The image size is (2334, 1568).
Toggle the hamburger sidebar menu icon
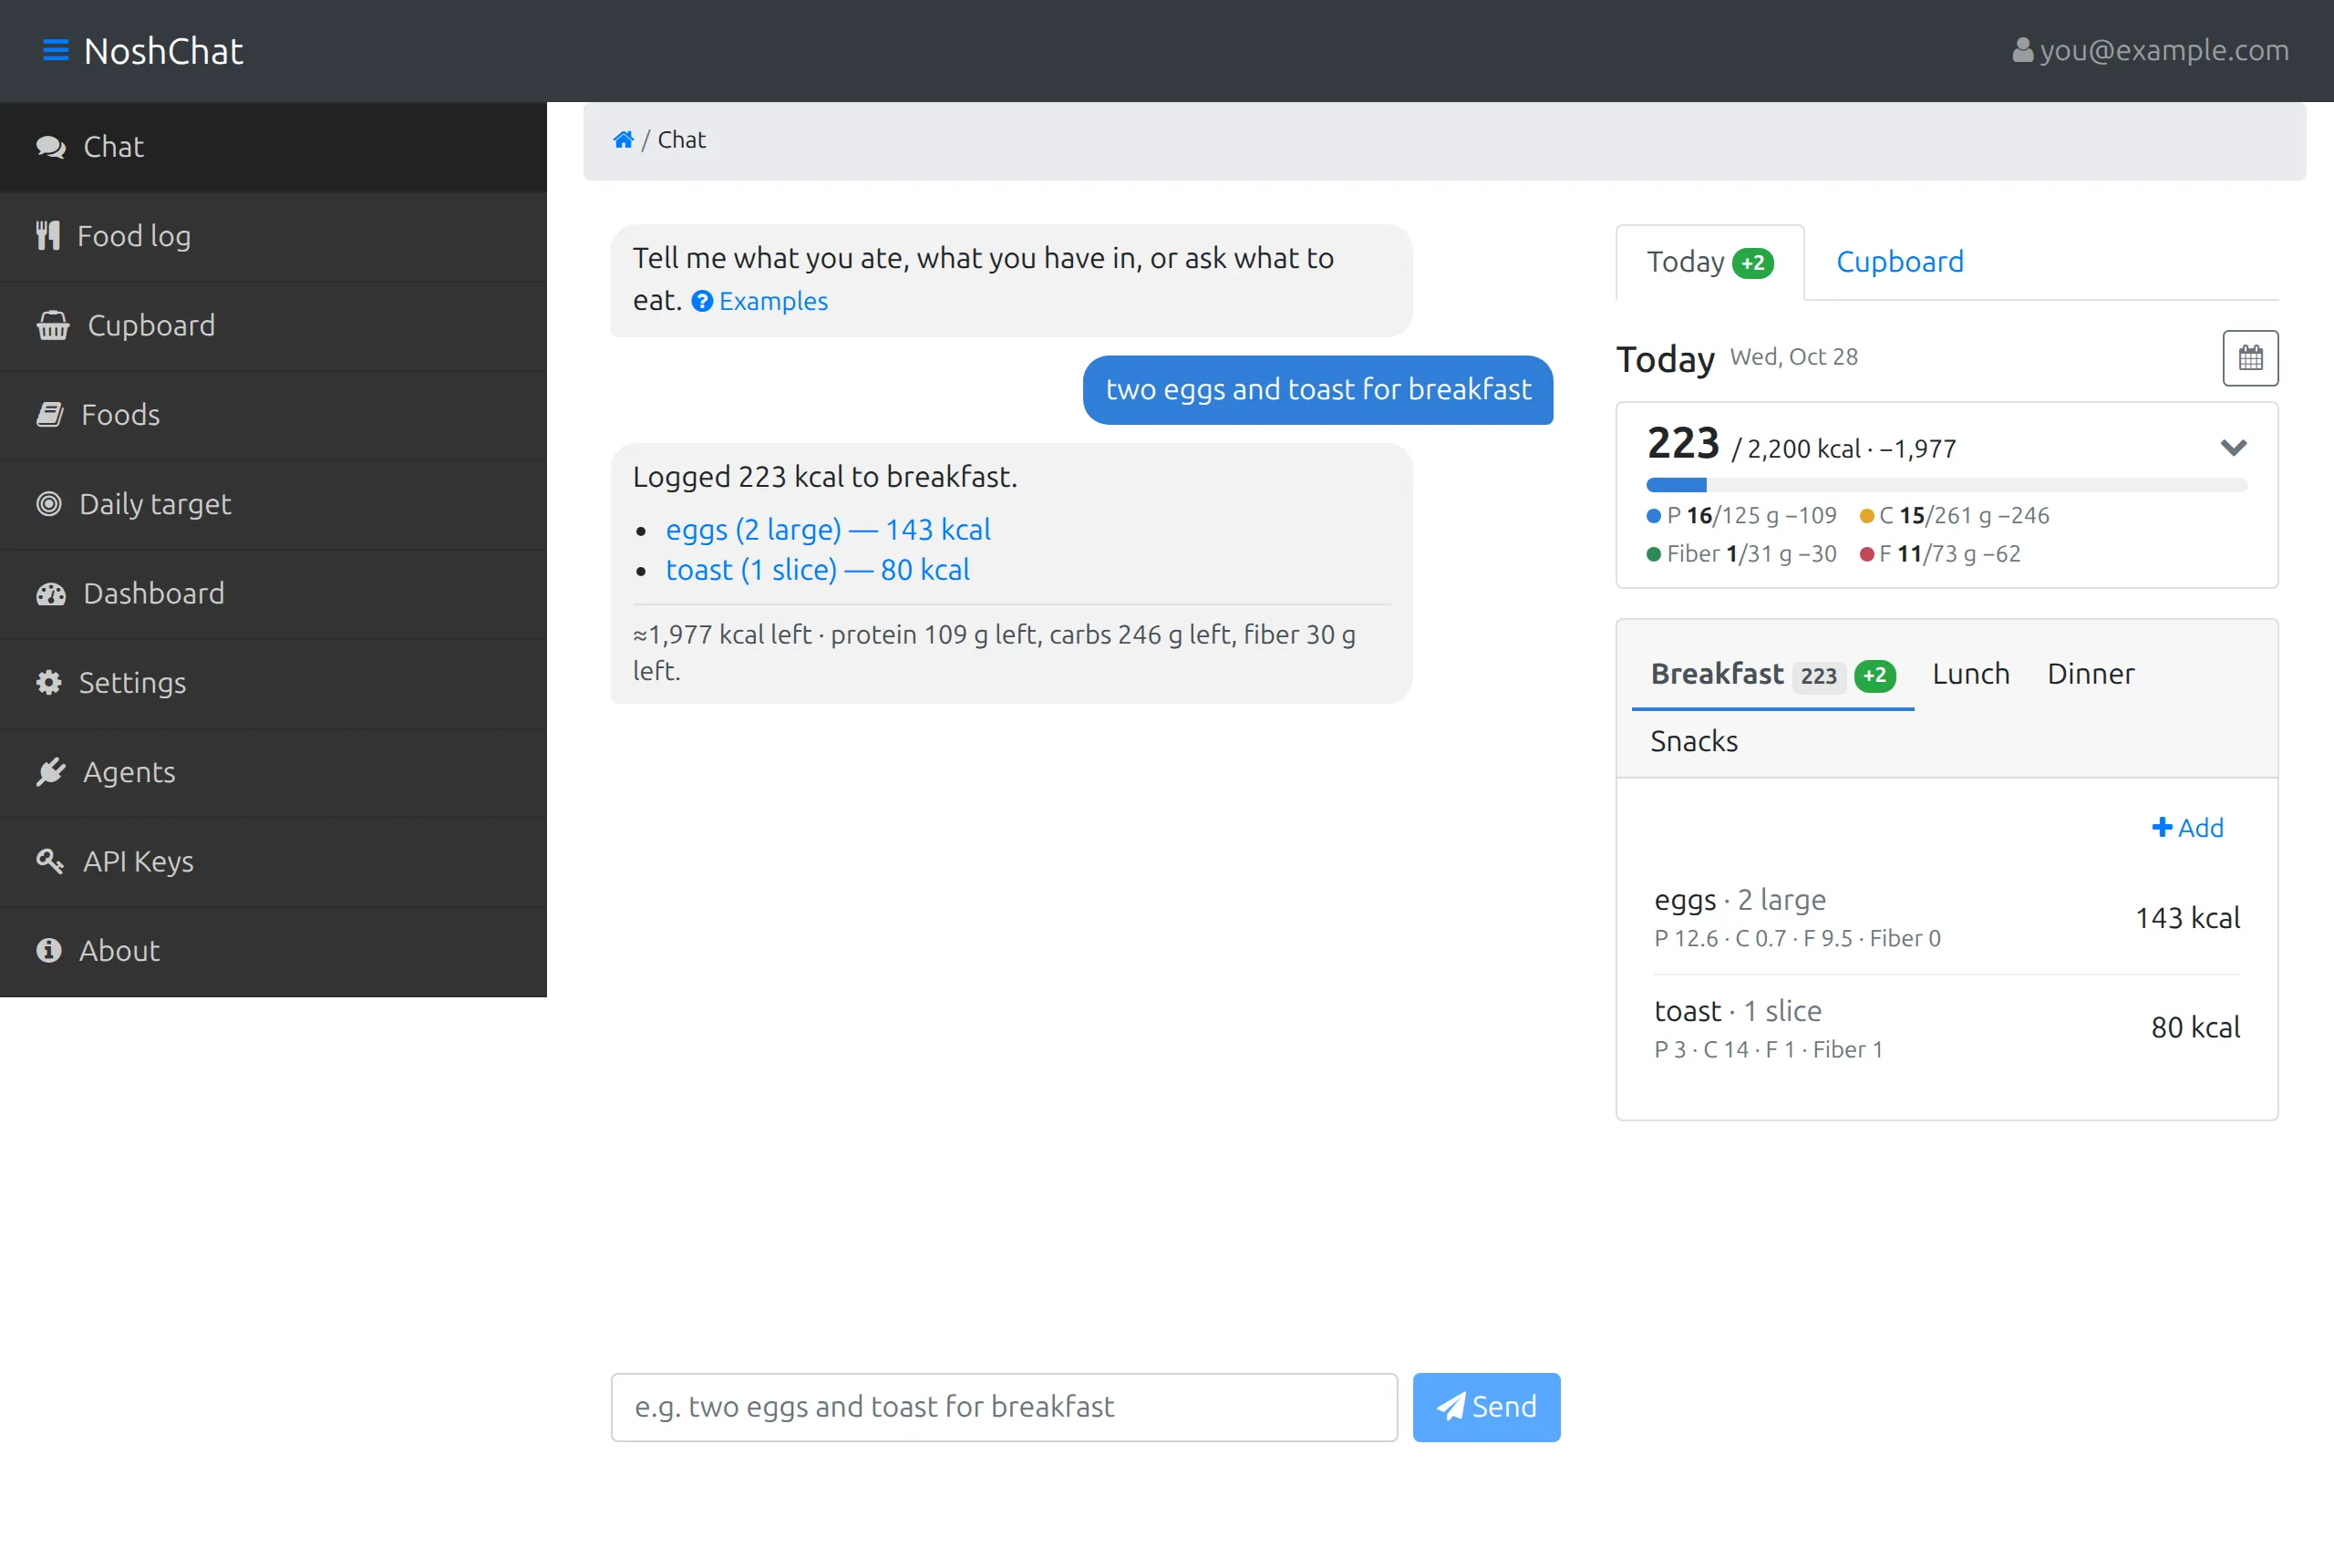coord(56,50)
